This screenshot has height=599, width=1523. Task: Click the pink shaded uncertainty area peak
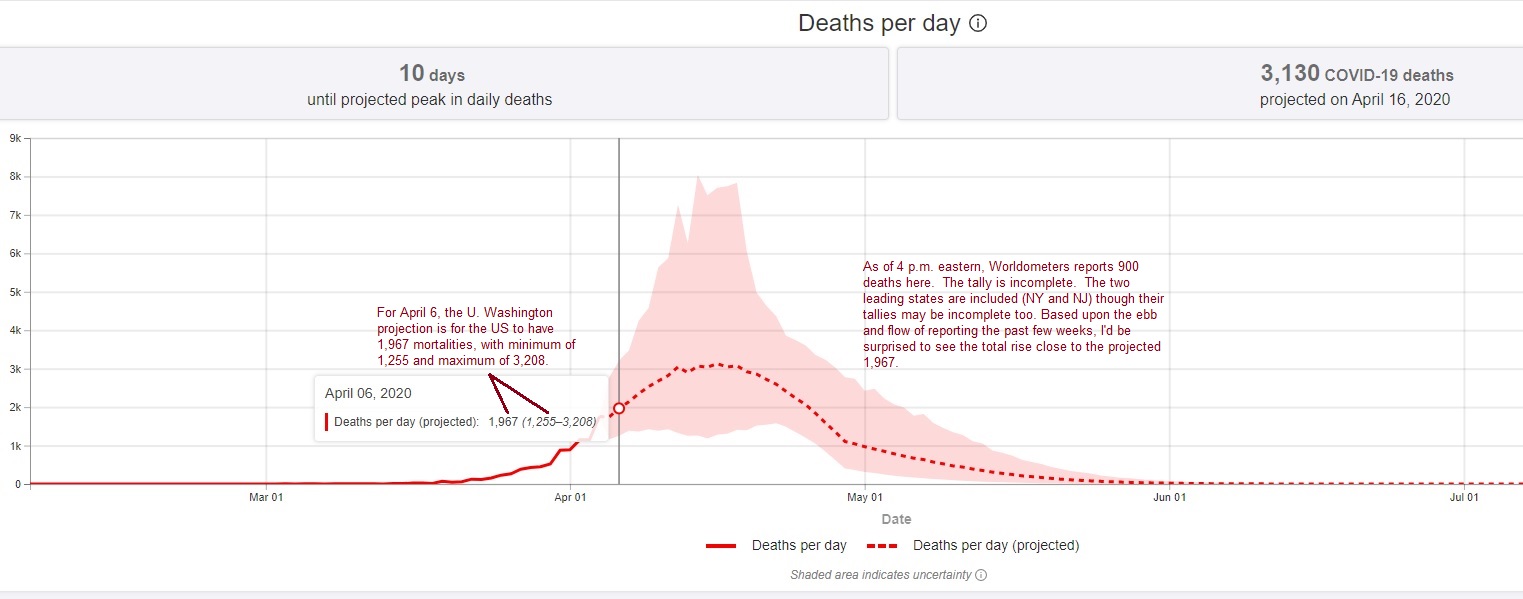[x=699, y=178]
